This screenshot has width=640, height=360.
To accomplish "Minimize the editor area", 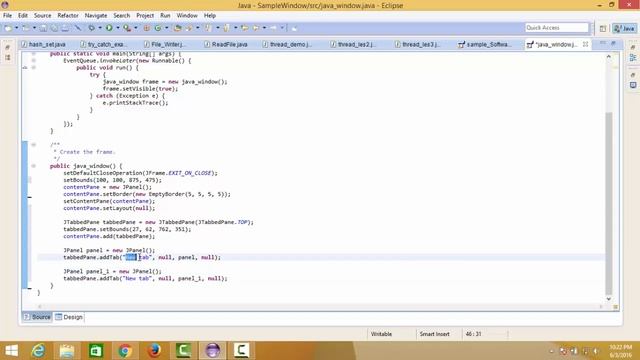I will (603, 43).
